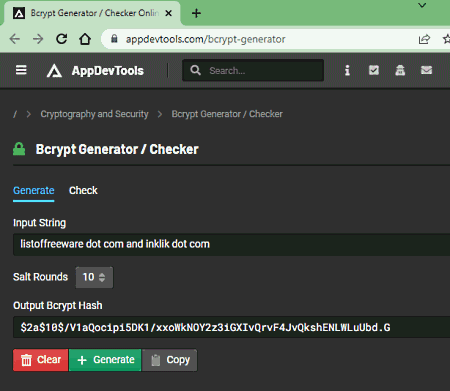Reload the page
The image size is (450, 391).
point(62,39)
